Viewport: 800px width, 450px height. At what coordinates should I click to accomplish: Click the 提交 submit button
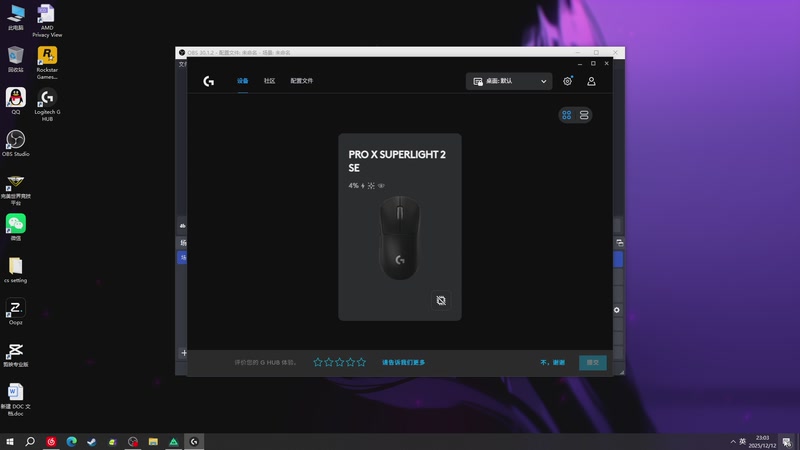pyautogui.click(x=592, y=363)
